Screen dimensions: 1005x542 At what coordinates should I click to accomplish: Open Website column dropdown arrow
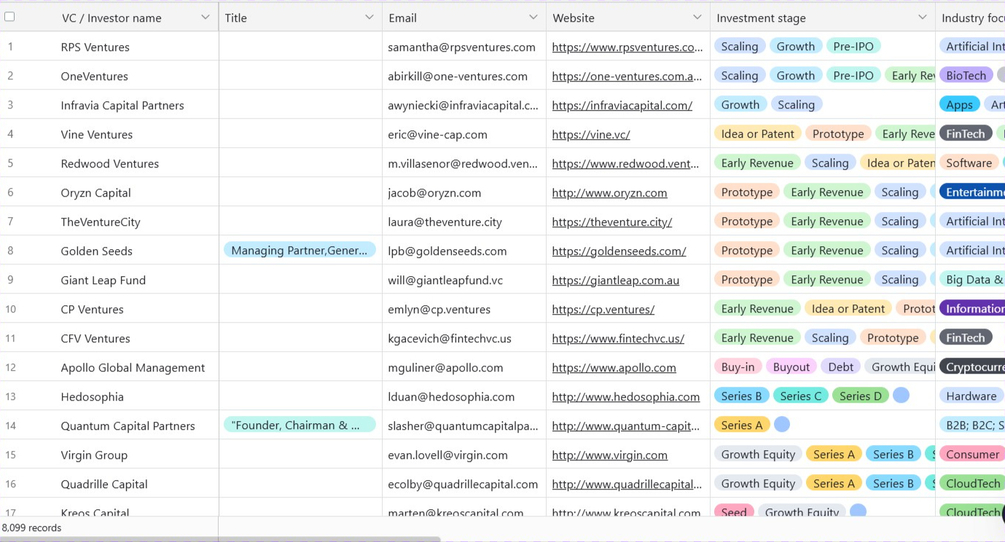point(697,17)
